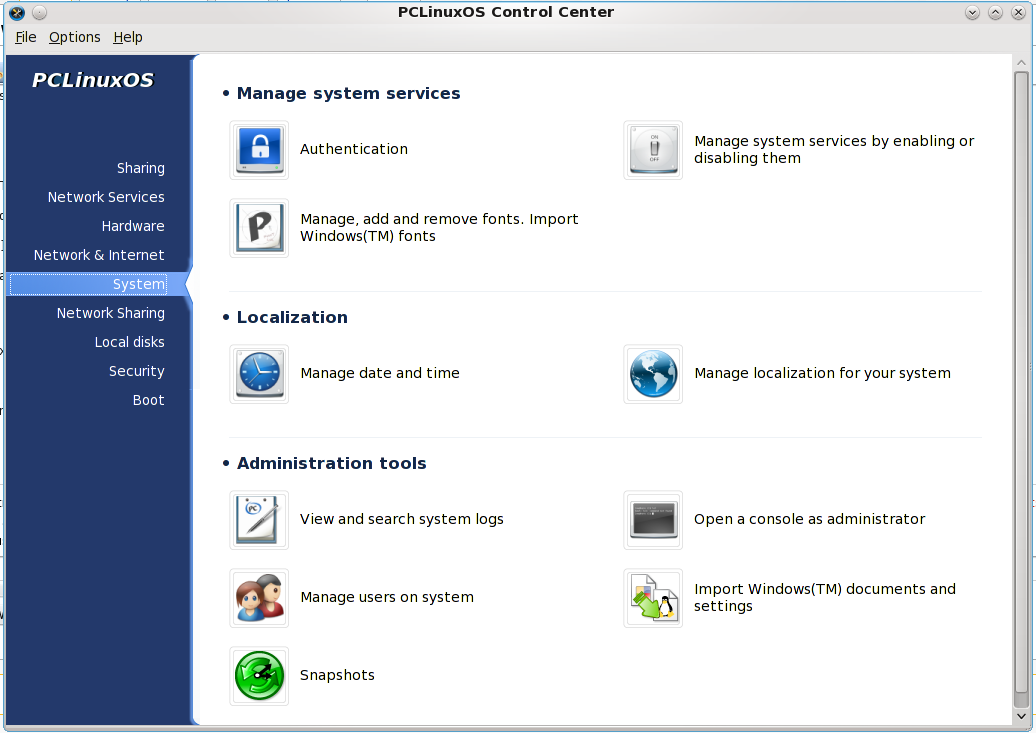This screenshot has width=1036, height=733.
Task: Click the 'Manage system services' section heading
Action: 348,93
